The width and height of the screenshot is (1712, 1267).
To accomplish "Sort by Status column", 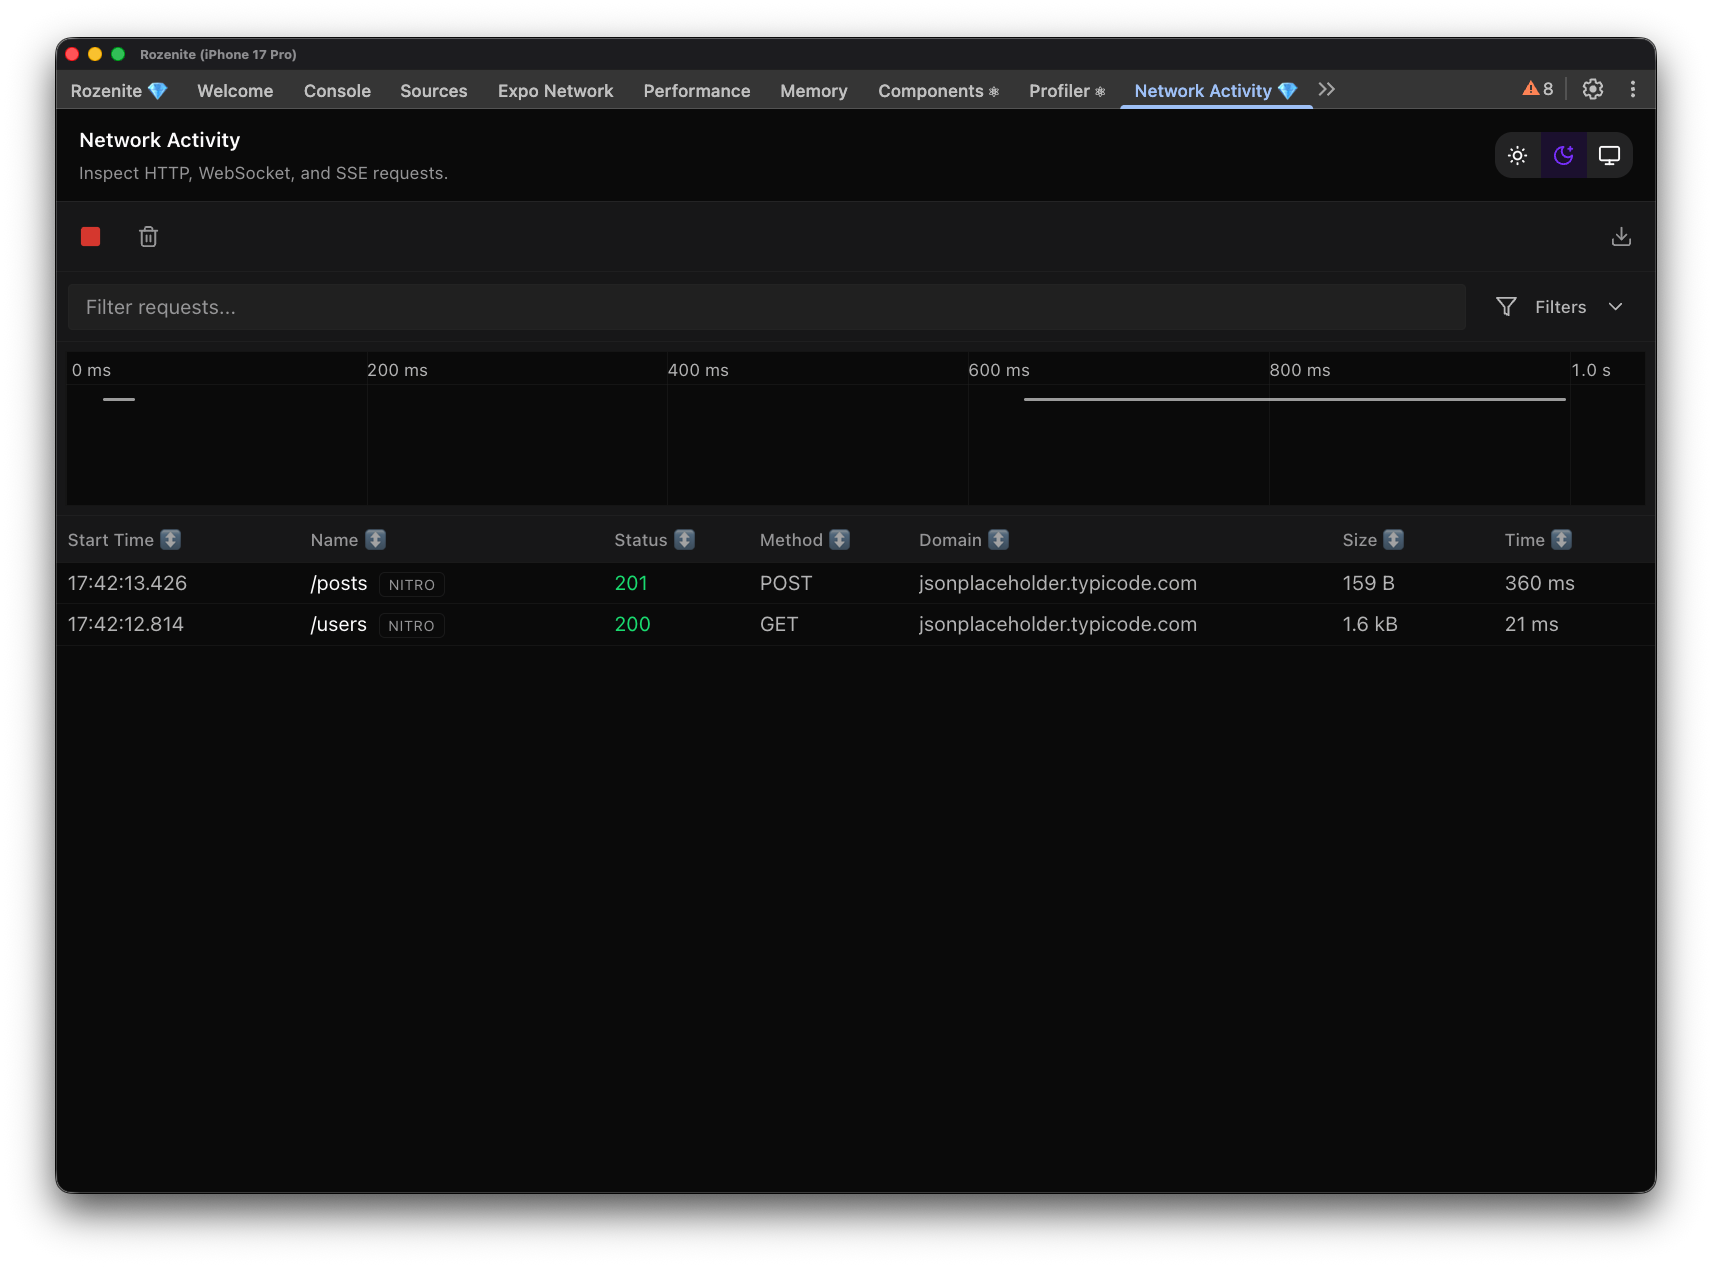I will (x=654, y=540).
